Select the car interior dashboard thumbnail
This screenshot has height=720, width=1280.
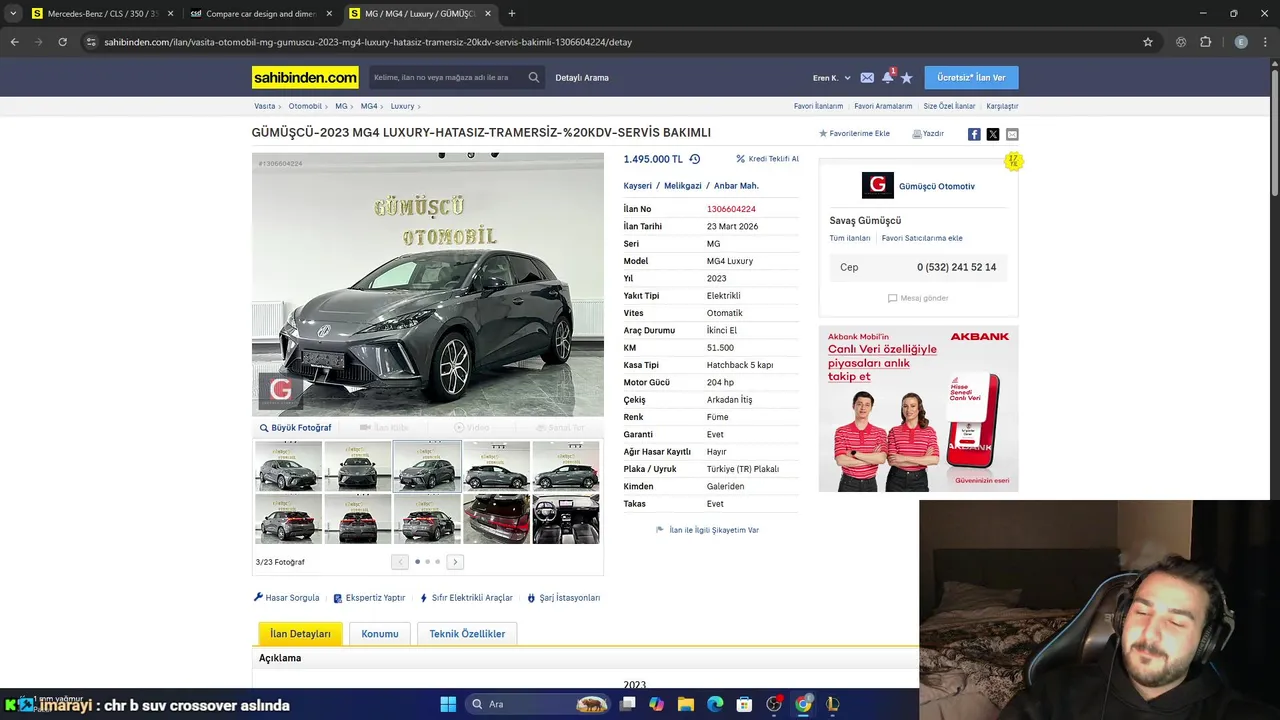coord(566,518)
